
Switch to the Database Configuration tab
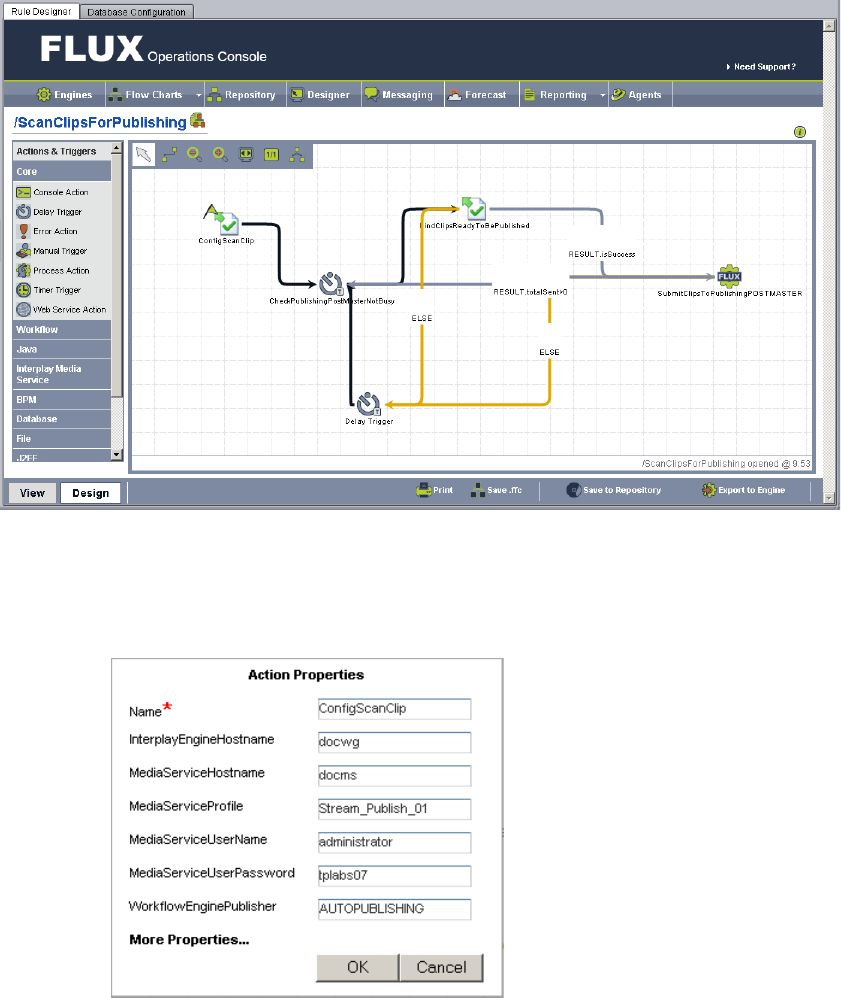tap(136, 12)
